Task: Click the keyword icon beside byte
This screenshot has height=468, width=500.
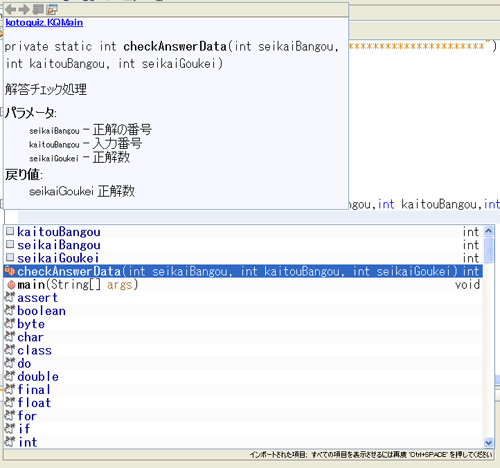Action: coord(10,323)
